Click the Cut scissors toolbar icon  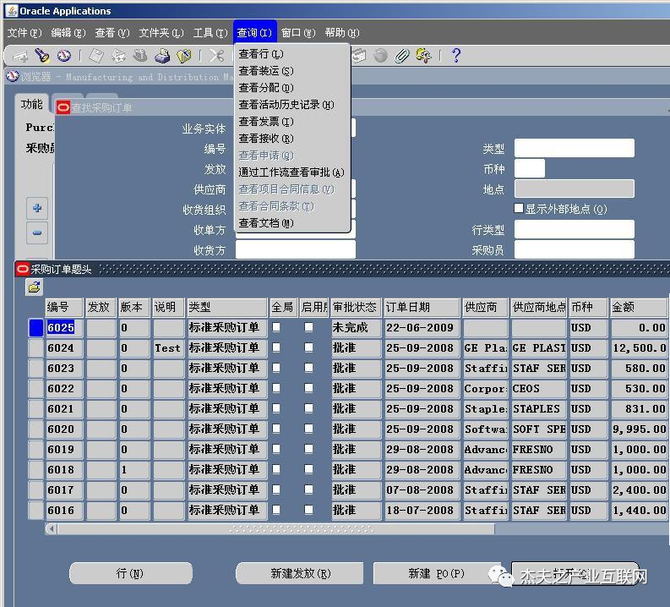pyautogui.click(x=217, y=56)
